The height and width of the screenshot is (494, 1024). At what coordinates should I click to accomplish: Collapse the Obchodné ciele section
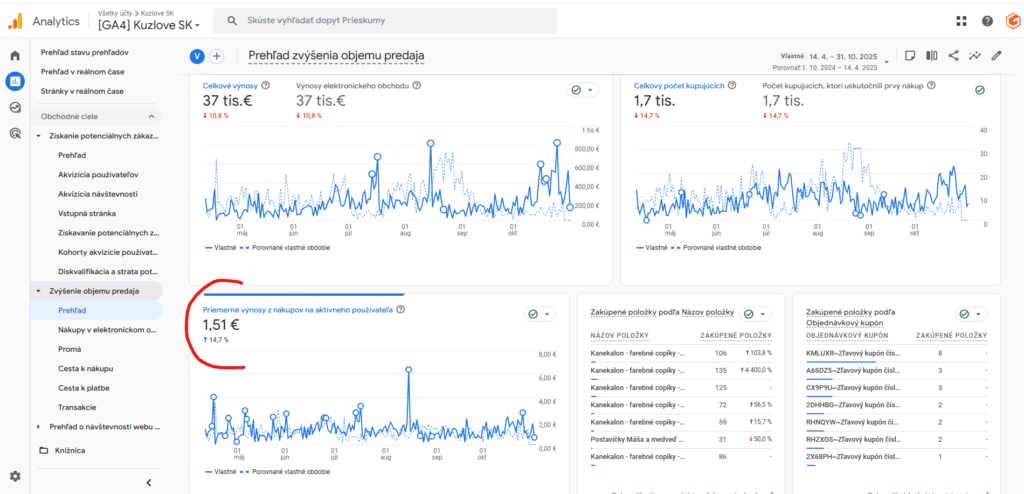(x=152, y=116)
